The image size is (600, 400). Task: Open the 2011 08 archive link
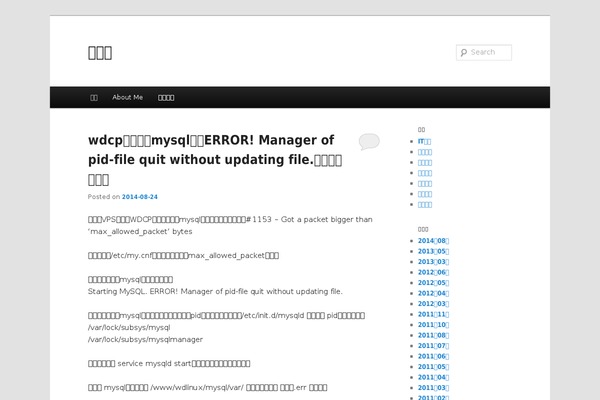tap(433, 335)
